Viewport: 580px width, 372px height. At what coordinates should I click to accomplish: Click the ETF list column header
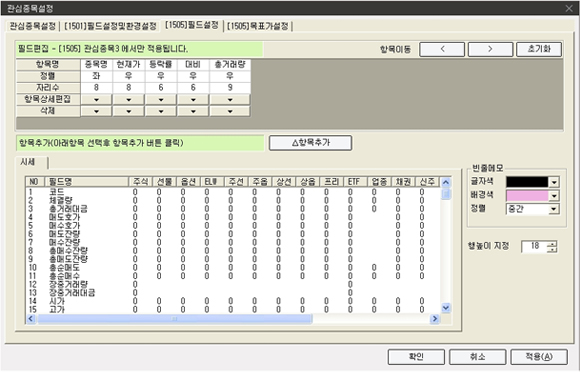tap(354, 182)
